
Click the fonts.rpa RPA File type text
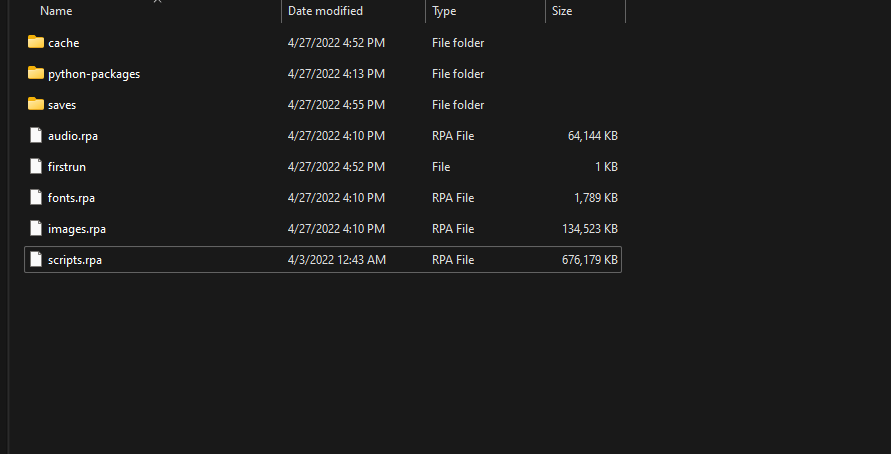point(455,198)
